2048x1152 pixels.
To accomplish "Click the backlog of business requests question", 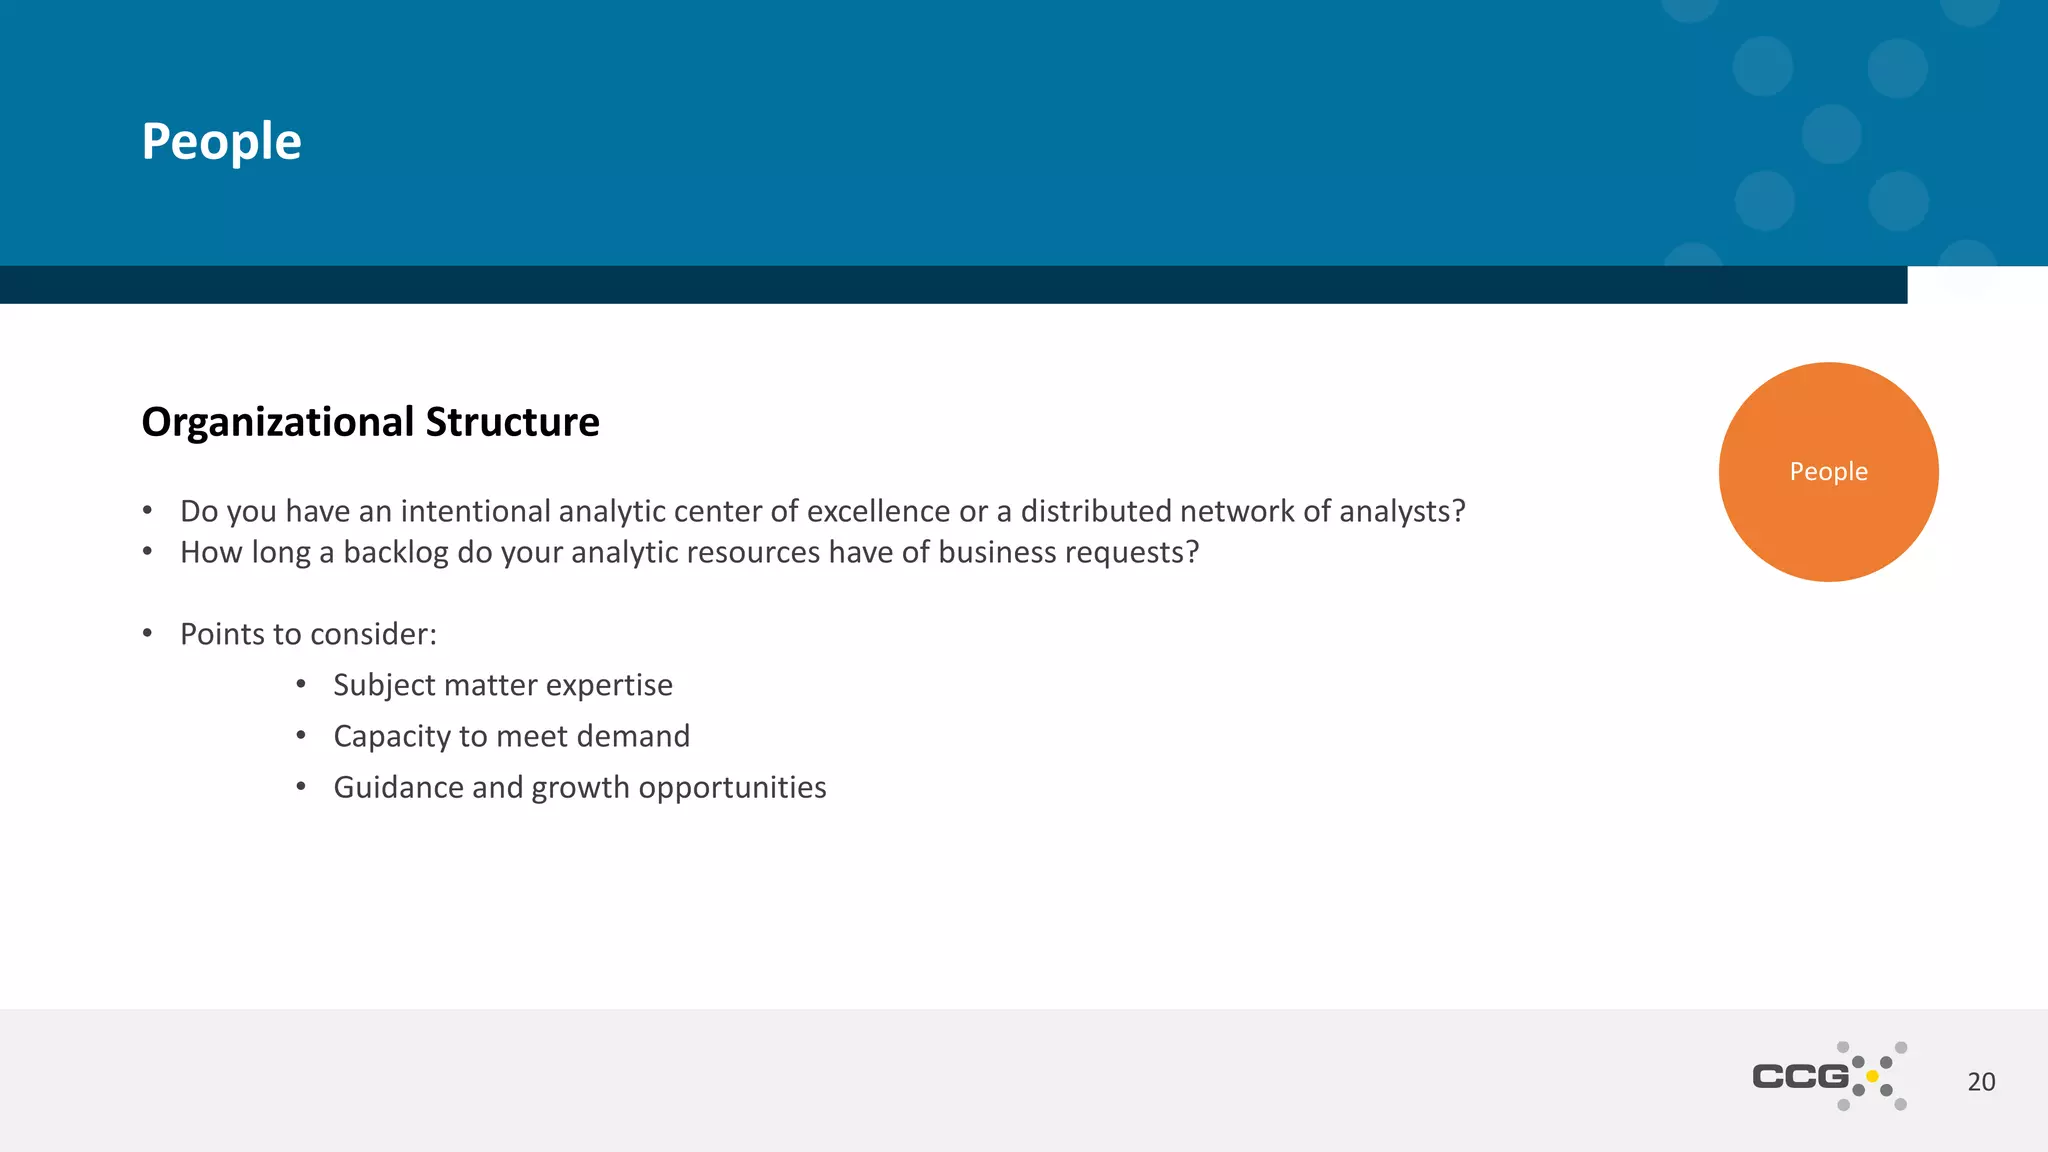I will pos(689,552).
